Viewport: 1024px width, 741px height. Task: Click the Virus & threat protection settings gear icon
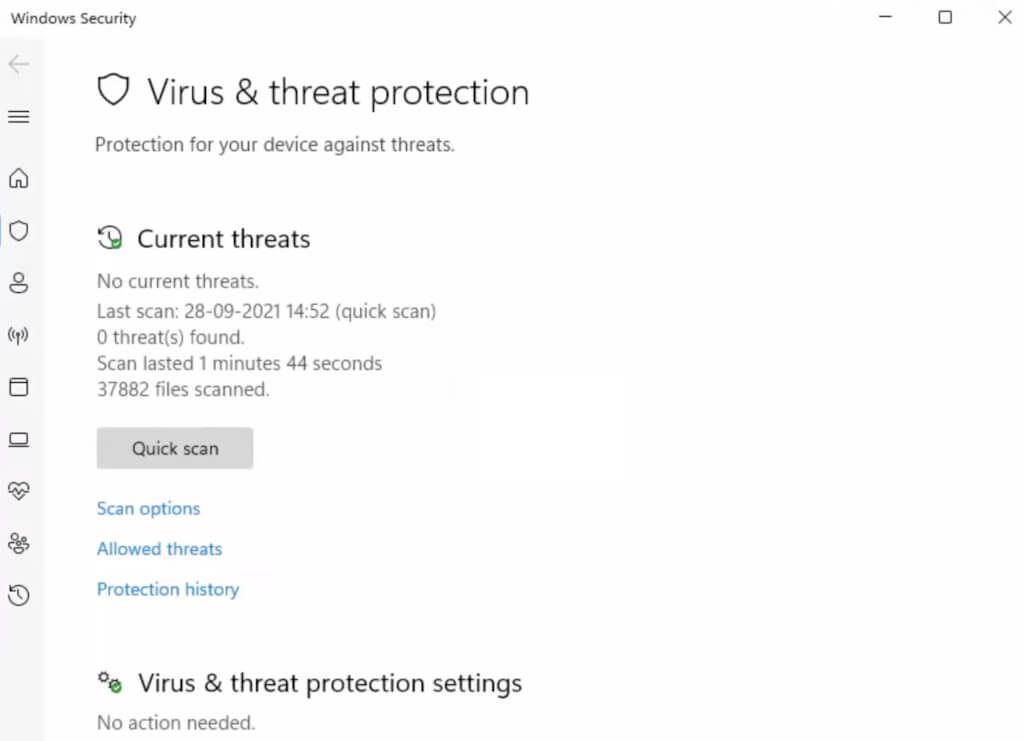point(110,683)
